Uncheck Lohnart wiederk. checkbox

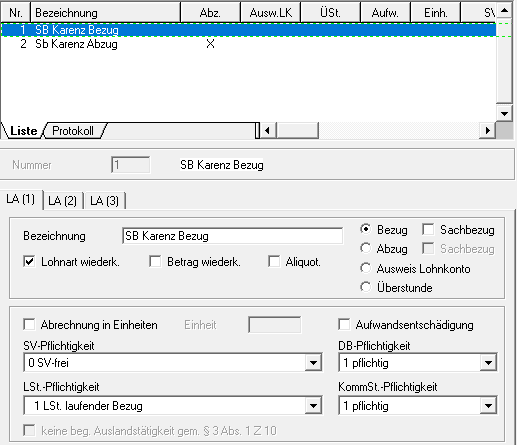pyautogui.click(x=29, y=262)
